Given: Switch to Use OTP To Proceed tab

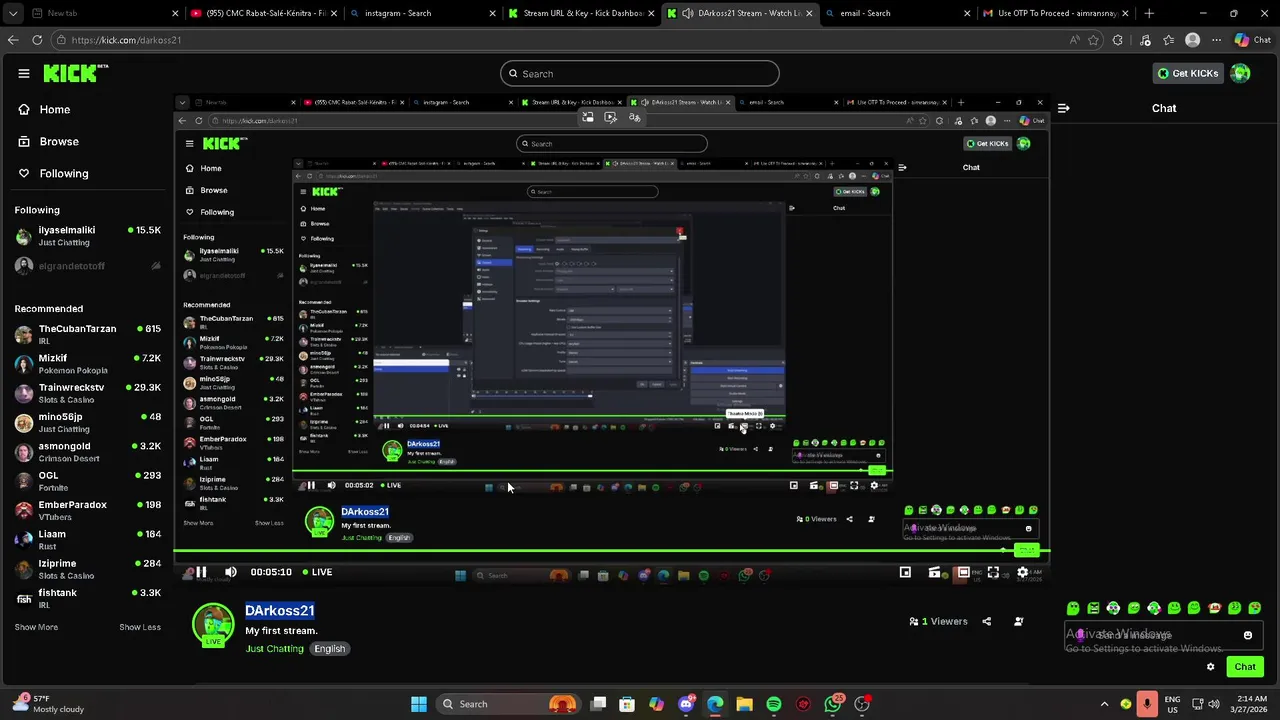Looking at the screenshot, I should click(1055, 13).
